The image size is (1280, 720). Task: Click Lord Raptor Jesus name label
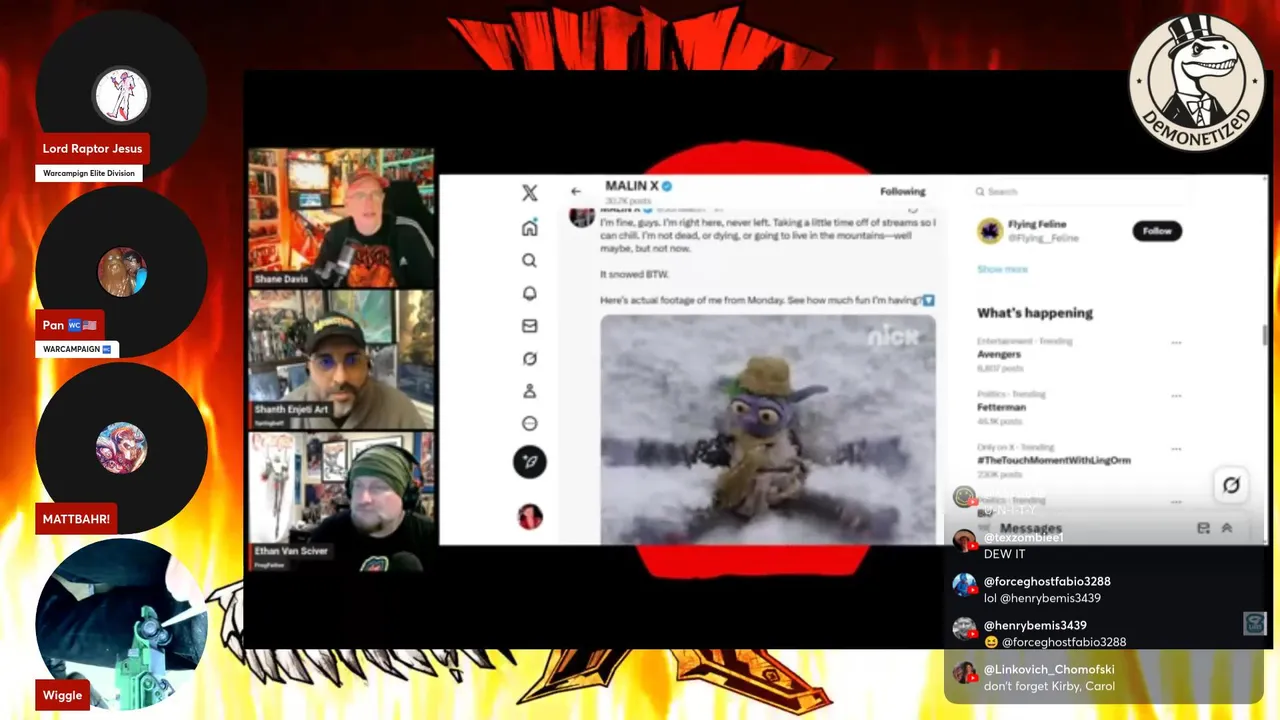92,149
